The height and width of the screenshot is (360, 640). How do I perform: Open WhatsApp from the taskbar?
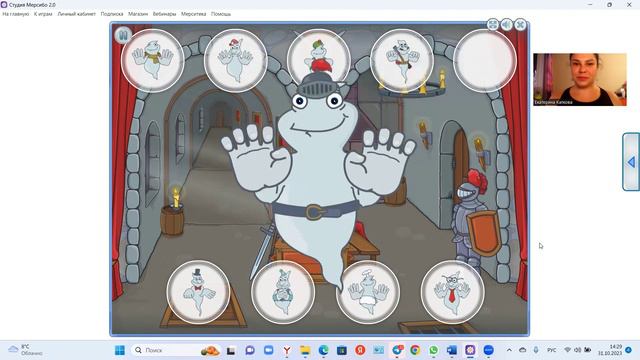coord(433,350)
